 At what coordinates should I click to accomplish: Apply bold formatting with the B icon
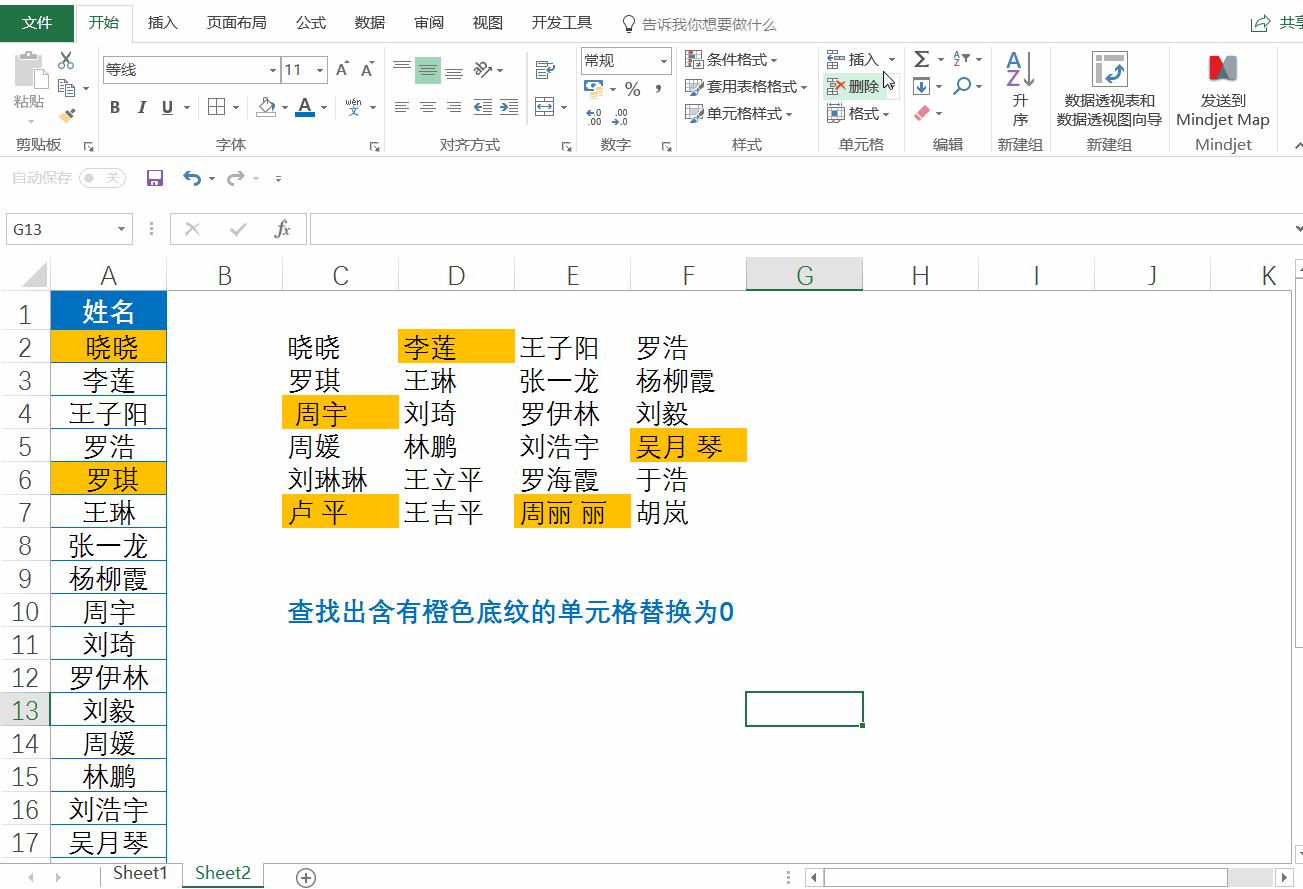click(x=114, y=108)
